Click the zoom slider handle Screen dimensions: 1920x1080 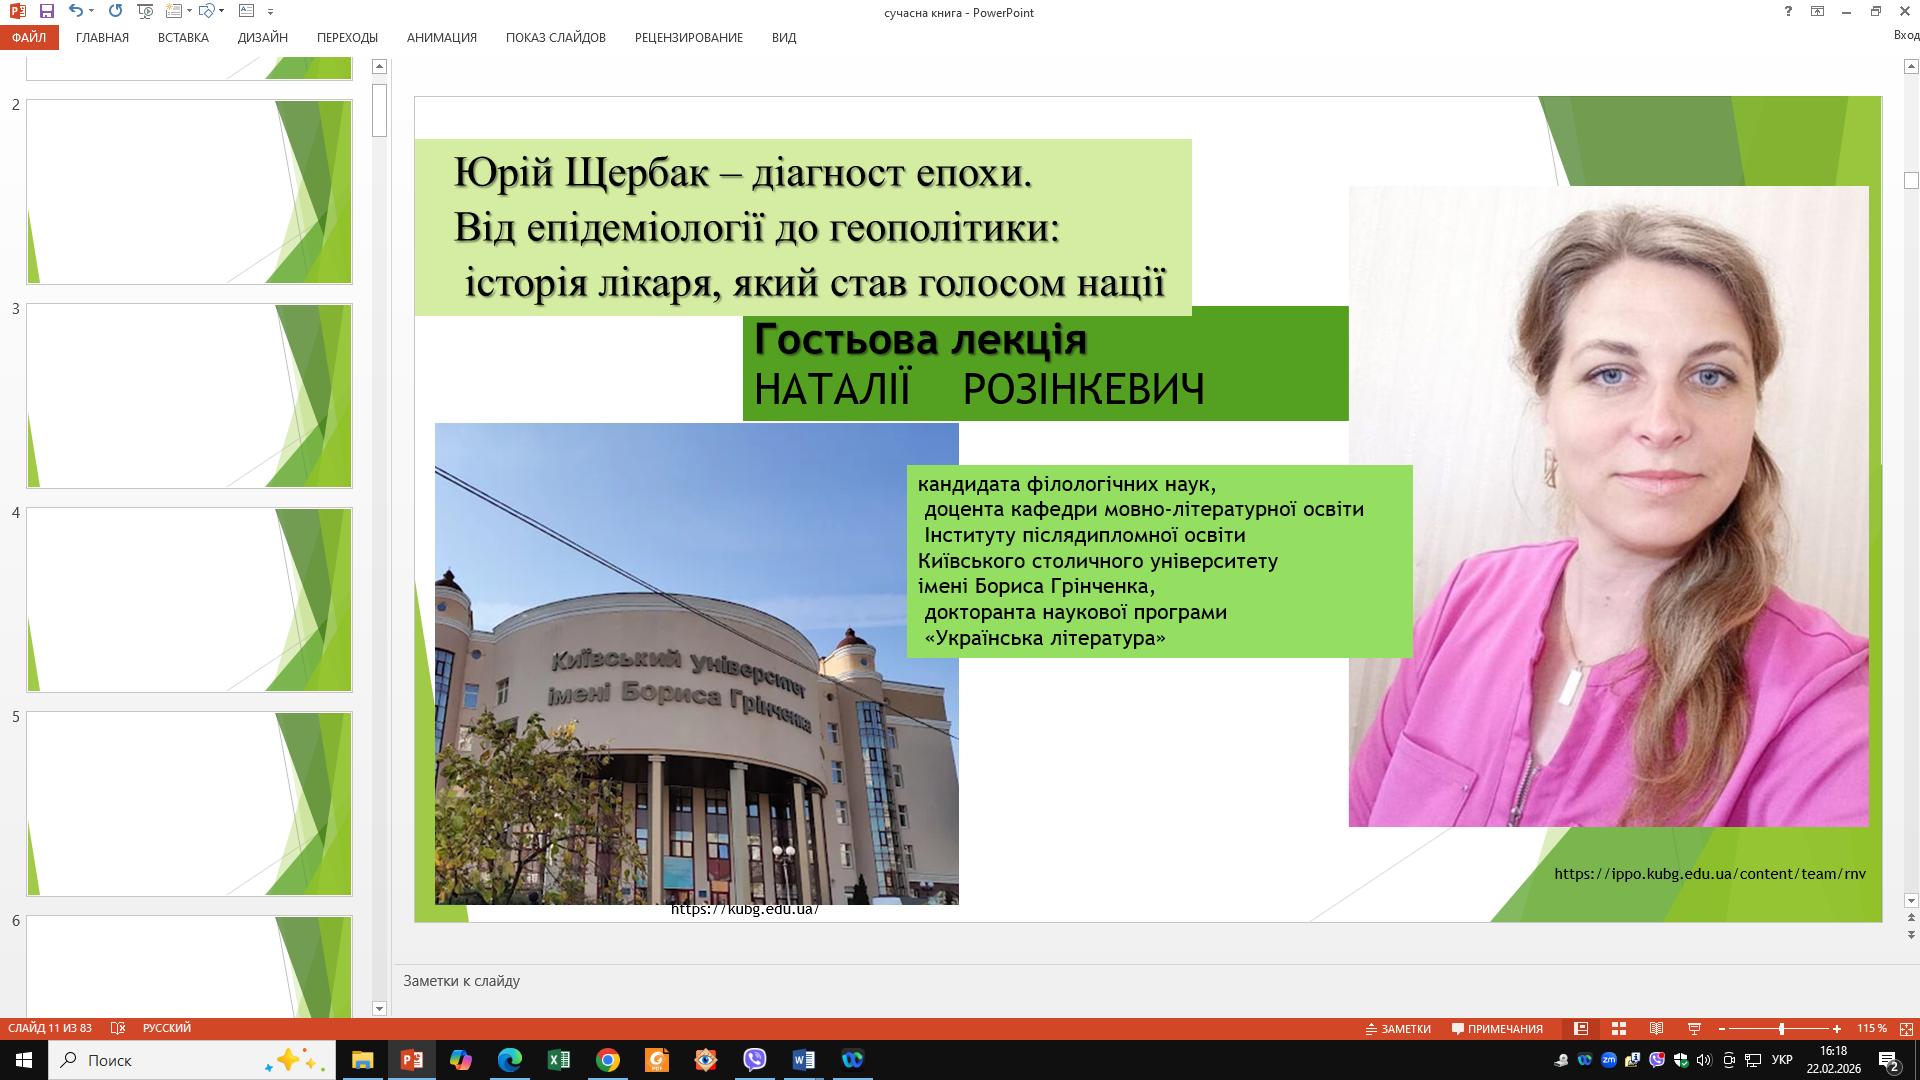point(1781,1028)
